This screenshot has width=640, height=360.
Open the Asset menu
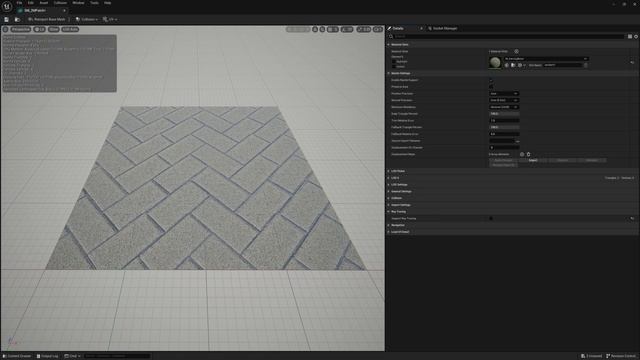pos(44,3)
